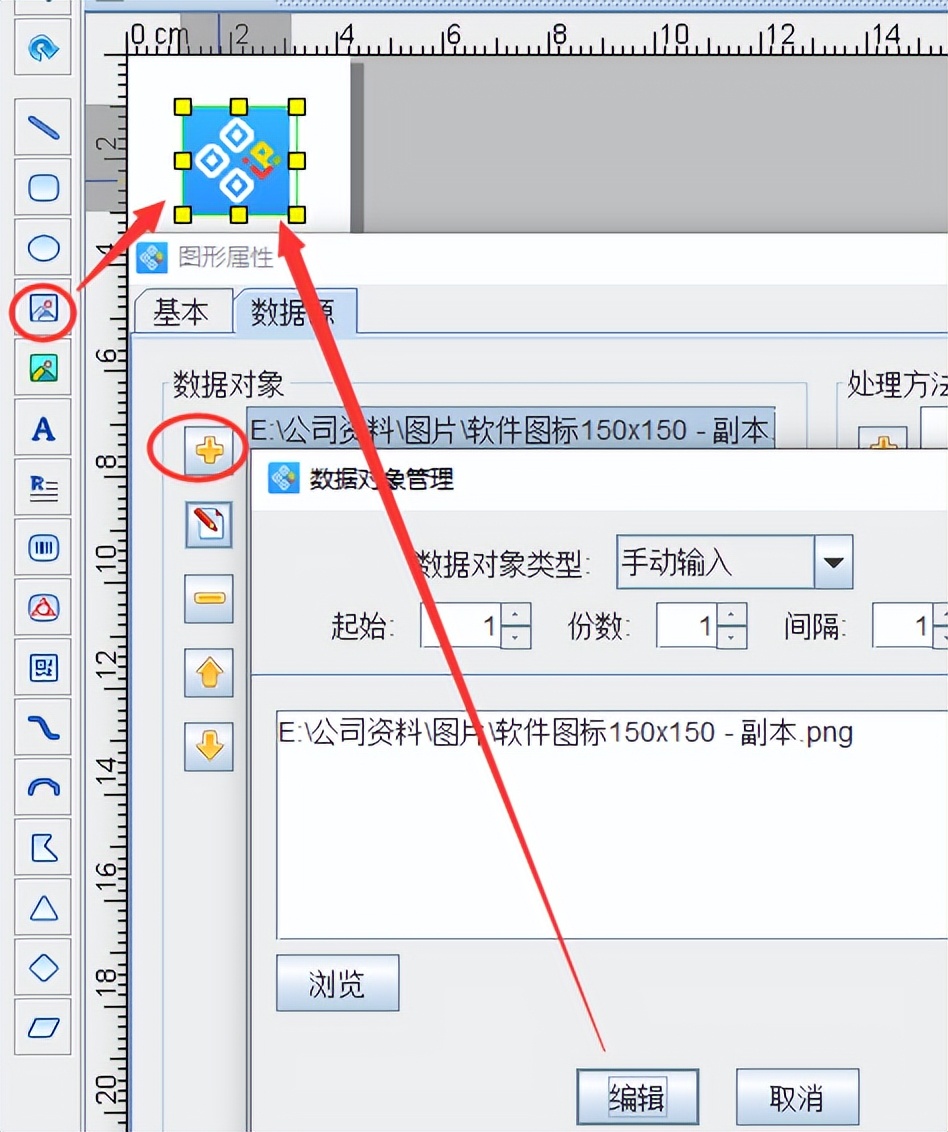Select the diamond shape tool
This screenshot has width=948, height=1132.
click(43, 967)
